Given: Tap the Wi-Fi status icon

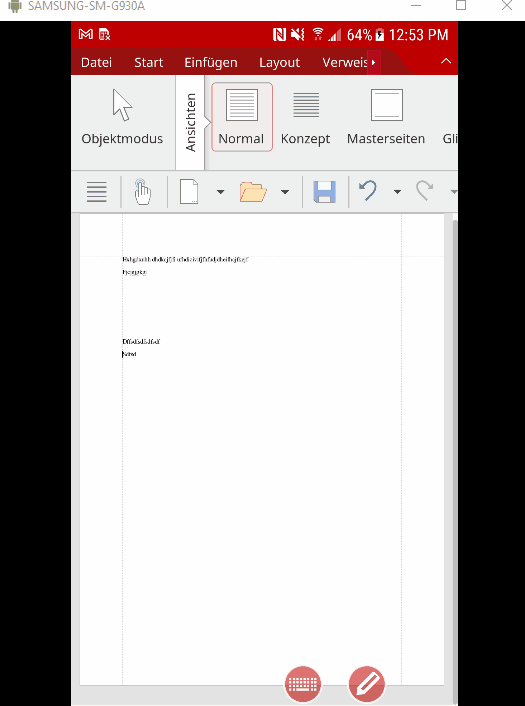Looking at the screenshot, I should pyautogui.click(x=318, y=35).
